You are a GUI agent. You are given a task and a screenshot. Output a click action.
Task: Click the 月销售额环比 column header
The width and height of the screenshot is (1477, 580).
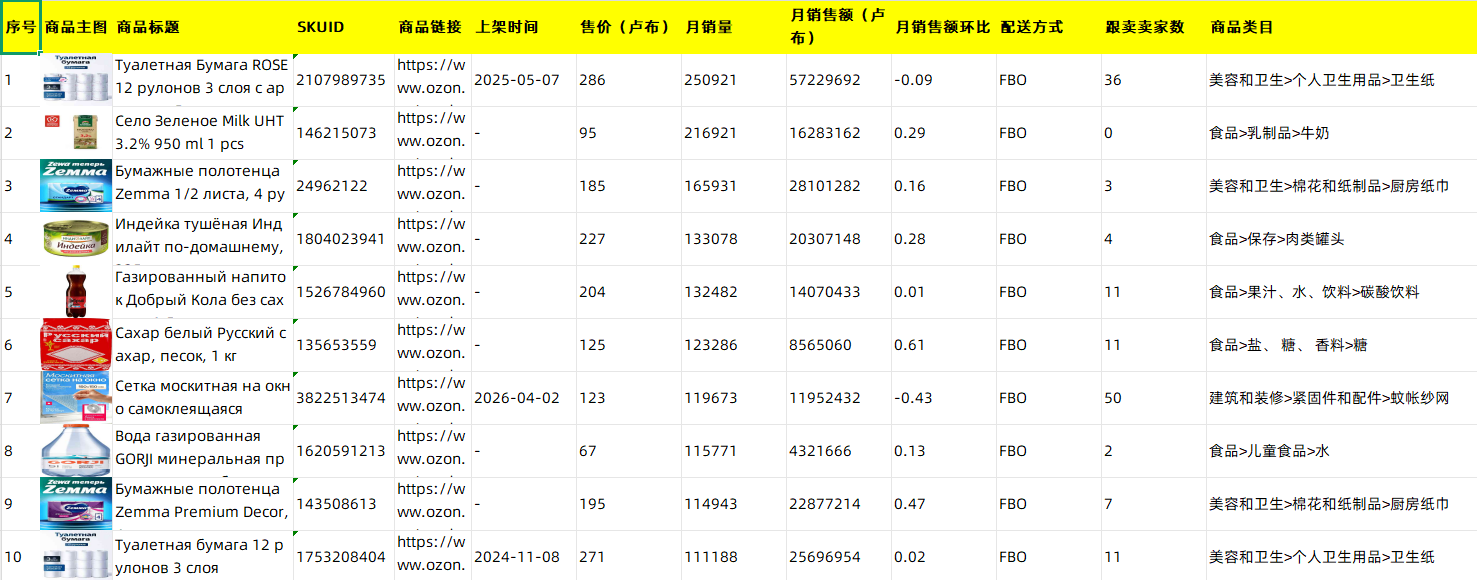pyautogui.click(x=943, y=27)
